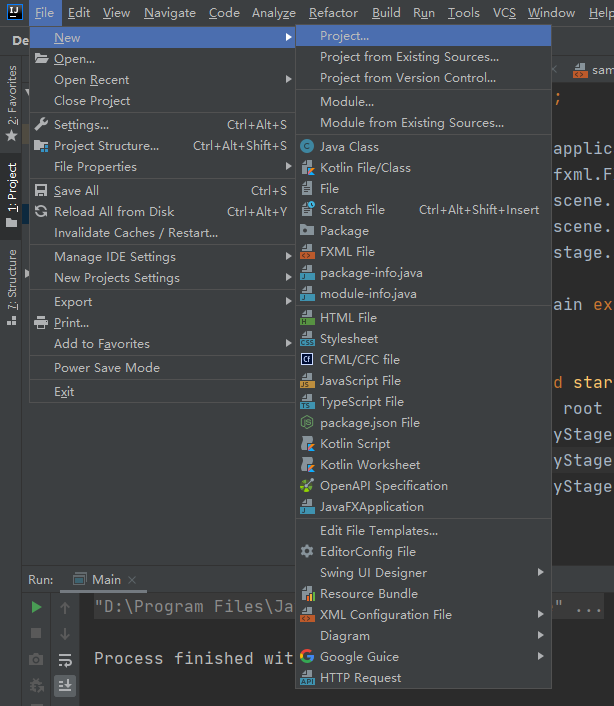Click the Scratch File icon
This screenshot has width=614, height=706.
click(x=307, y=209)
